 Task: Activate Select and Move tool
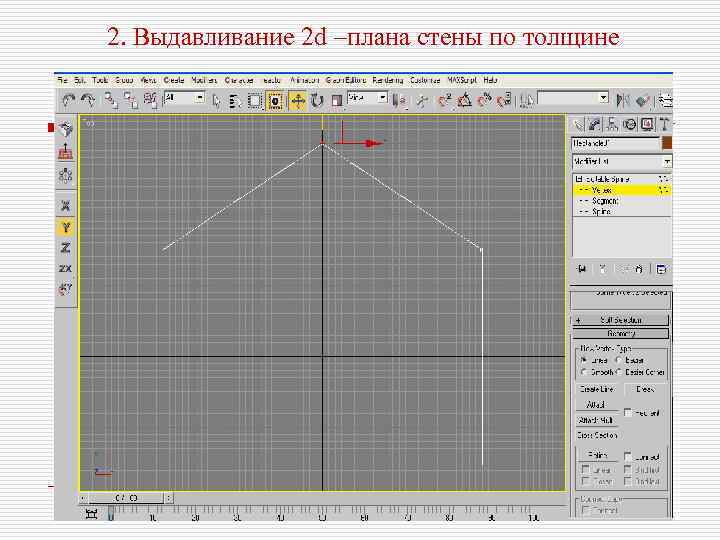pyautogui.click(x=298, y=101)
